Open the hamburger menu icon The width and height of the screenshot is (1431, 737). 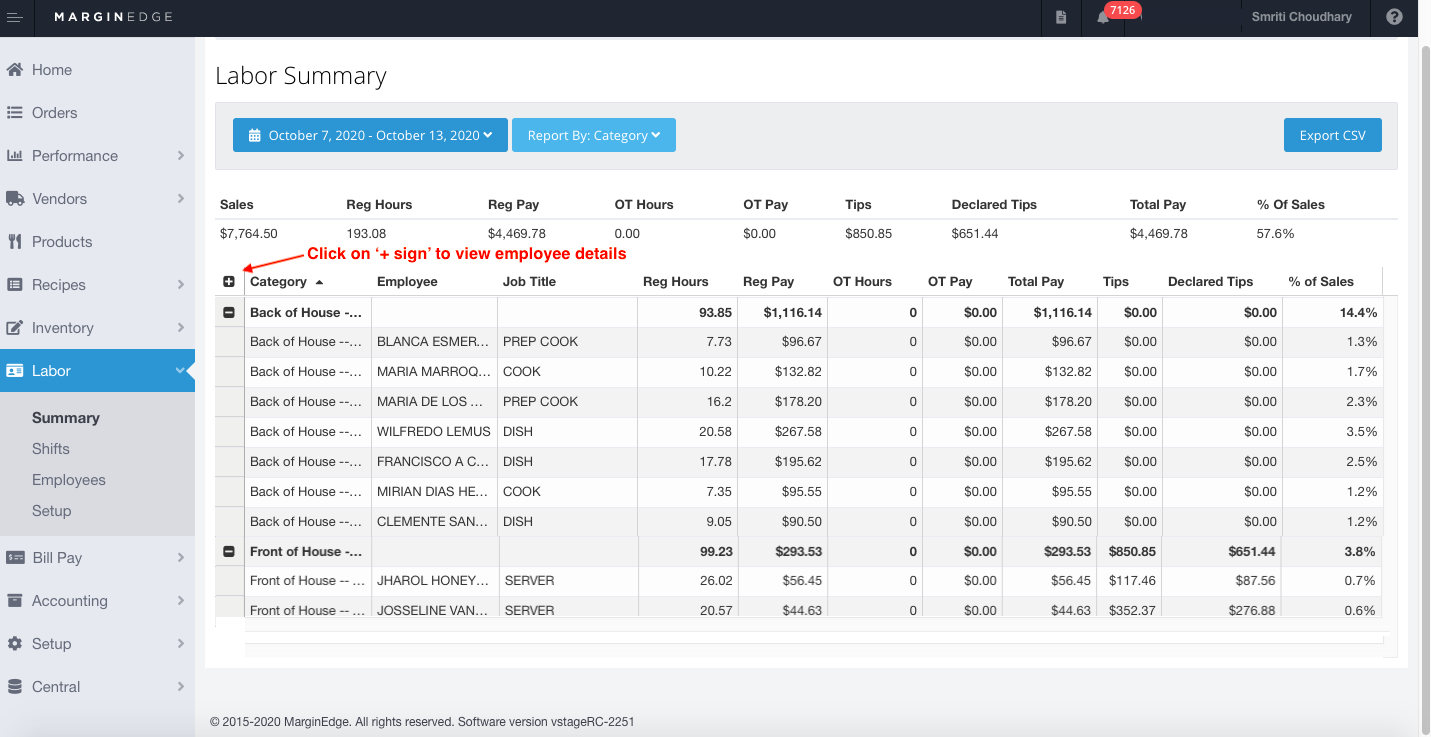coord(14,17)
